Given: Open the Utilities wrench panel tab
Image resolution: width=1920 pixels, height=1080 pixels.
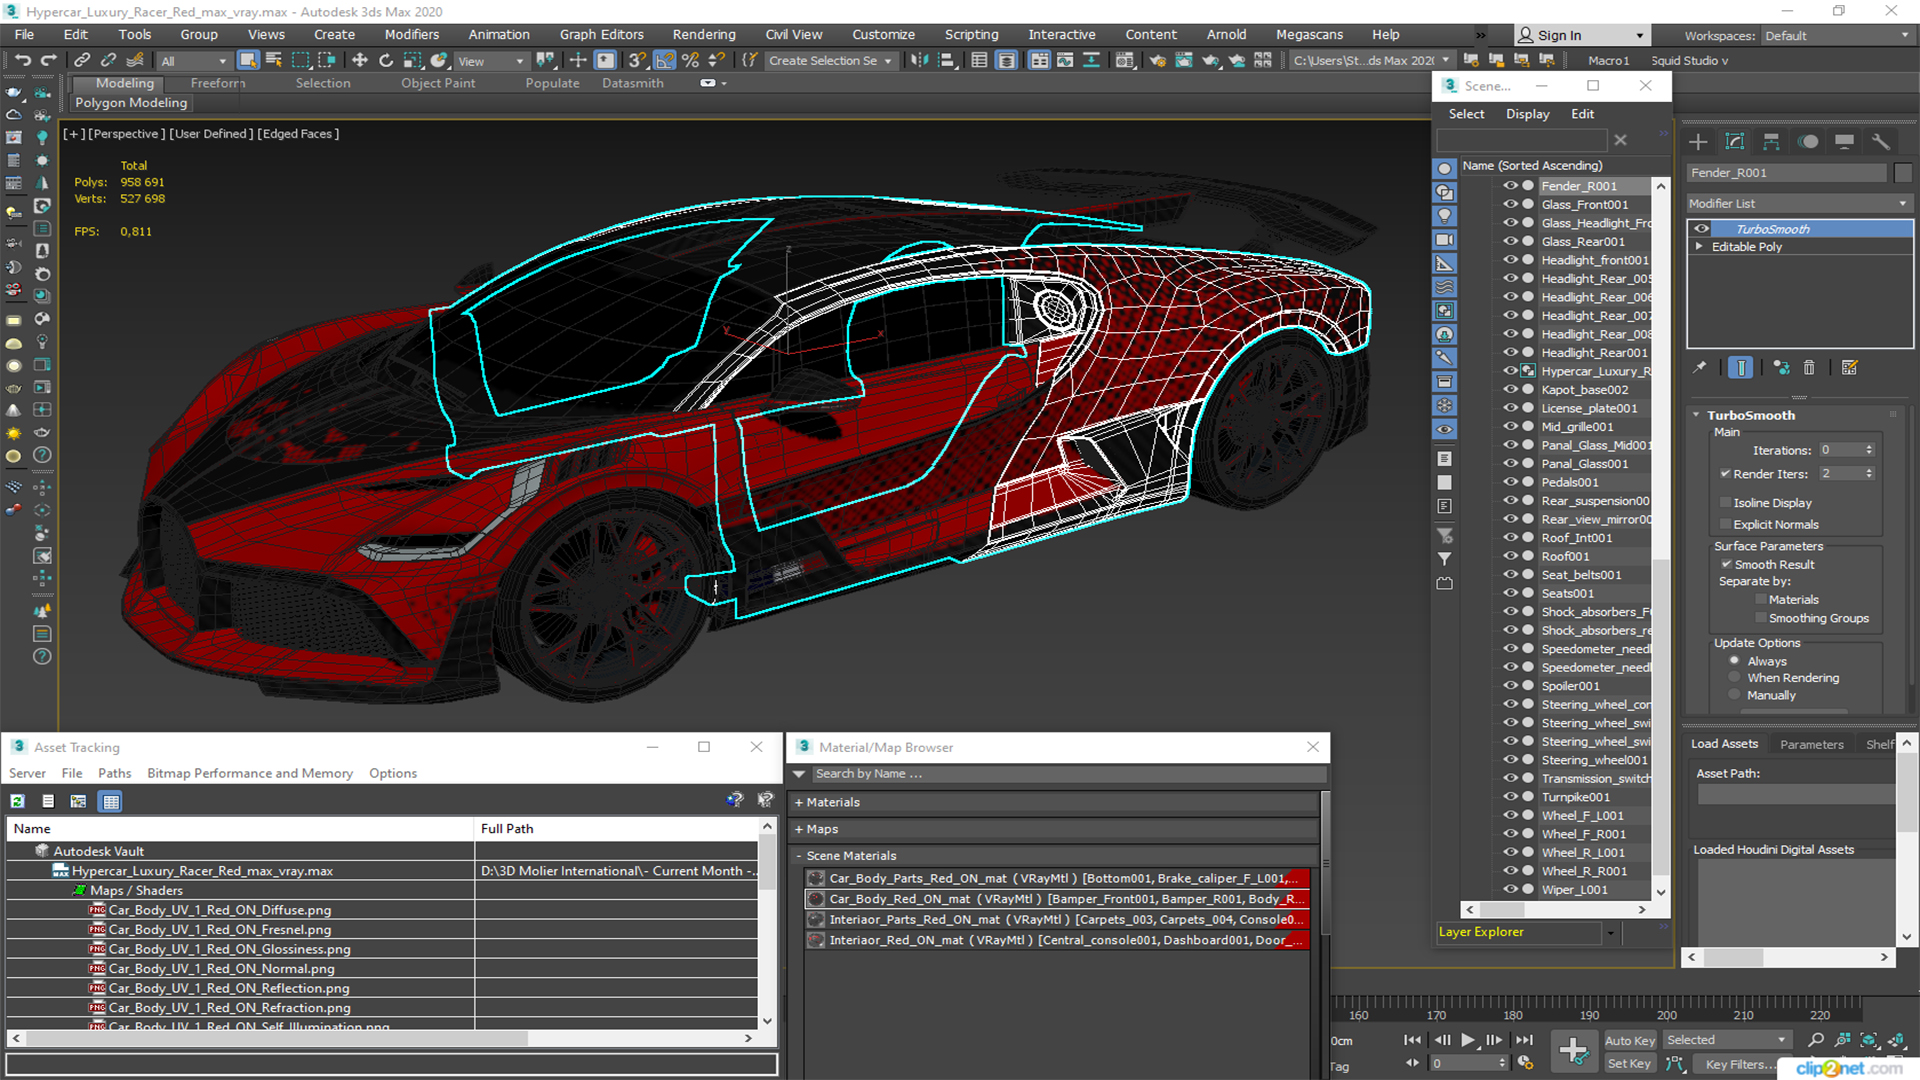Looking at the screenshot, I should 1881,142.
